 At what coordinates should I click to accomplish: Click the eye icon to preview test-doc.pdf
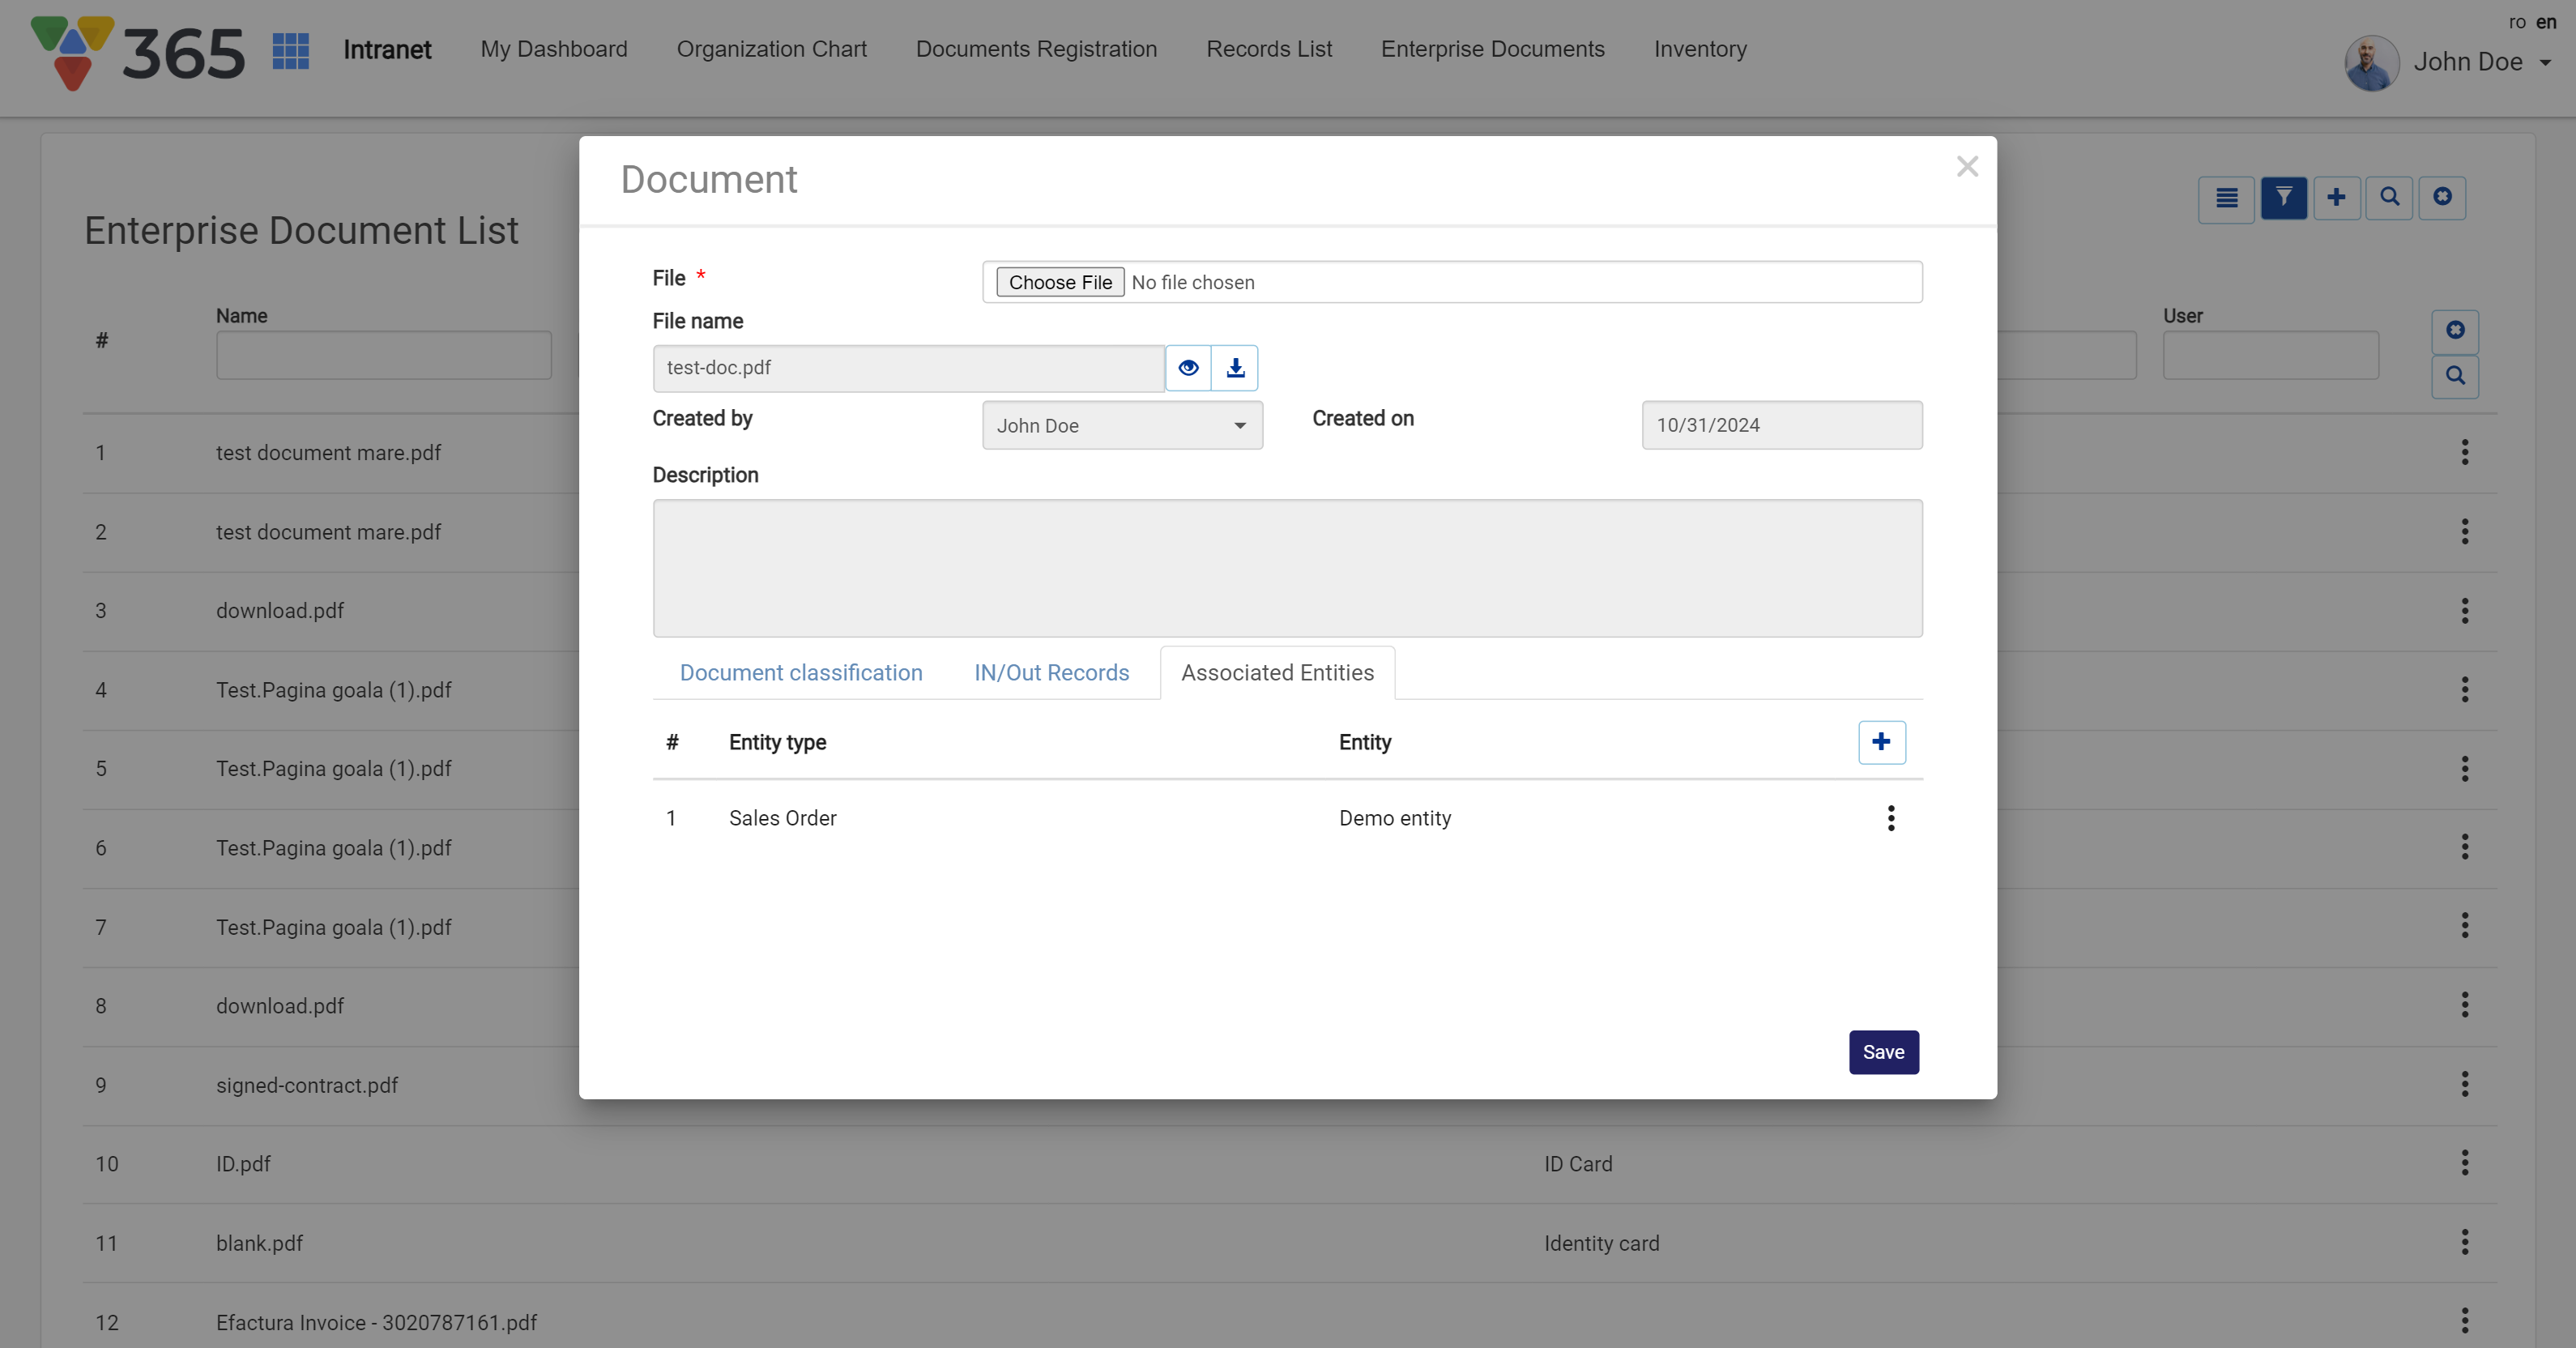(1187, 368)
